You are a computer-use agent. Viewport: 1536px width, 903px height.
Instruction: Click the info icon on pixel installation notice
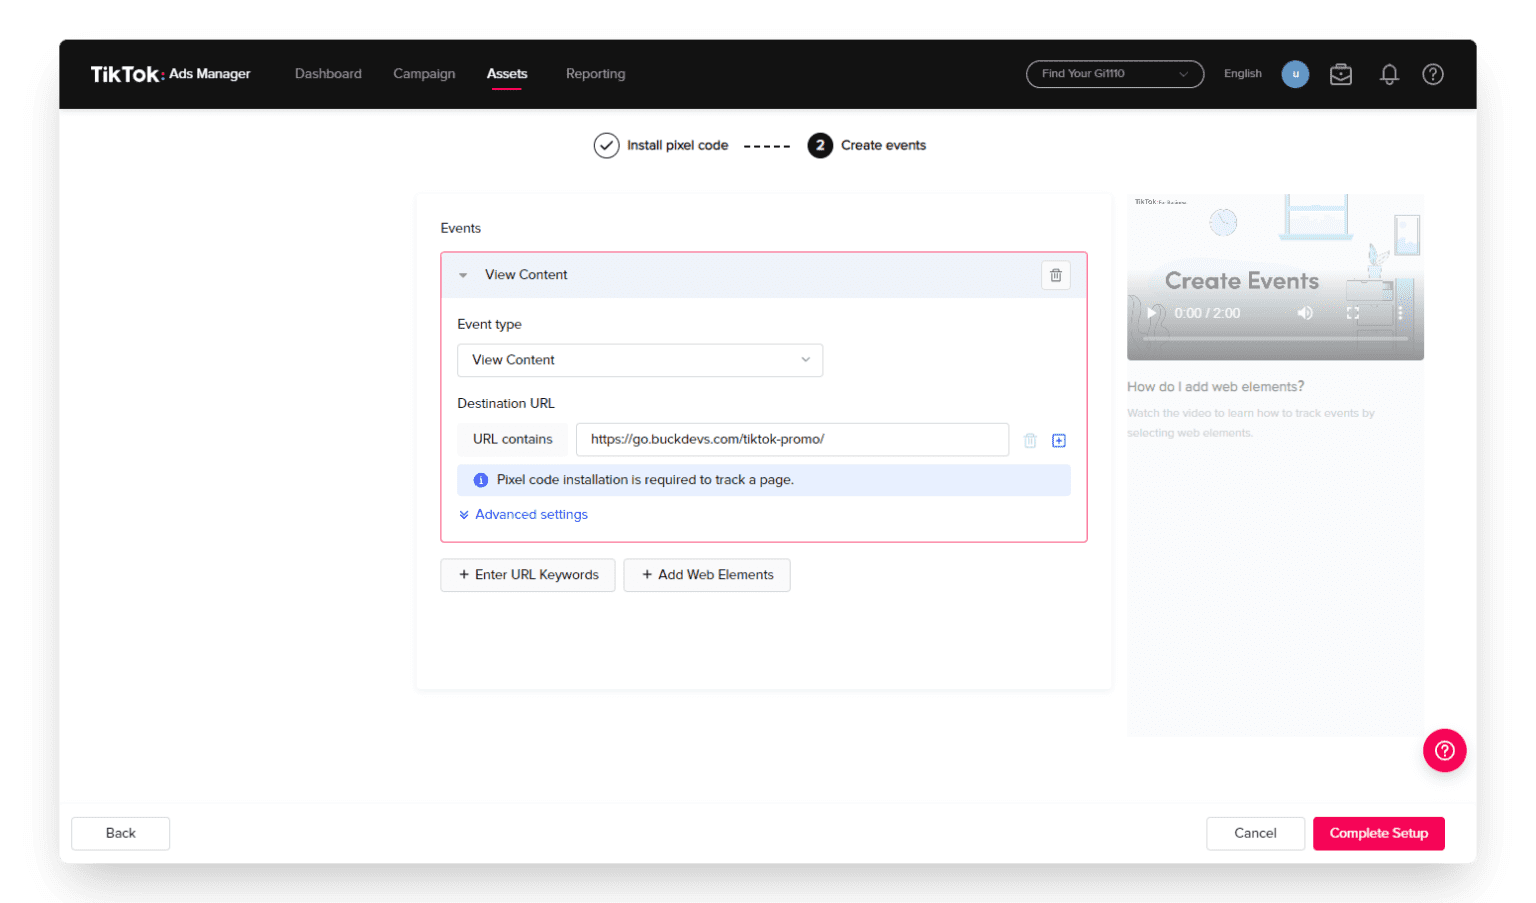[480, 480]
